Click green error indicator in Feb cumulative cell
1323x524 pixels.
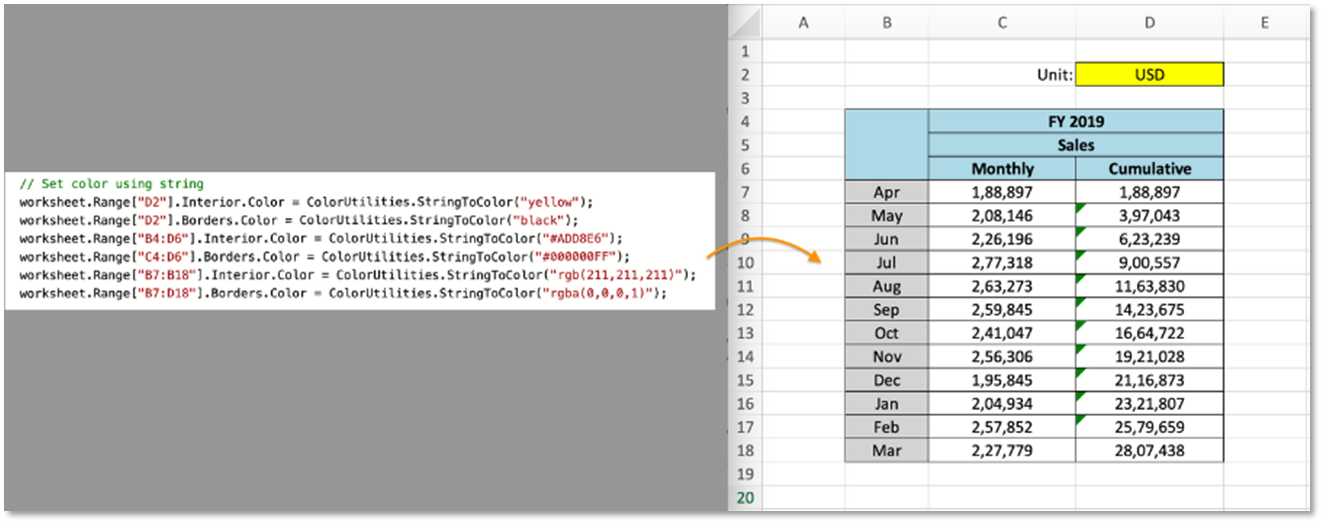coord(1081,420)
